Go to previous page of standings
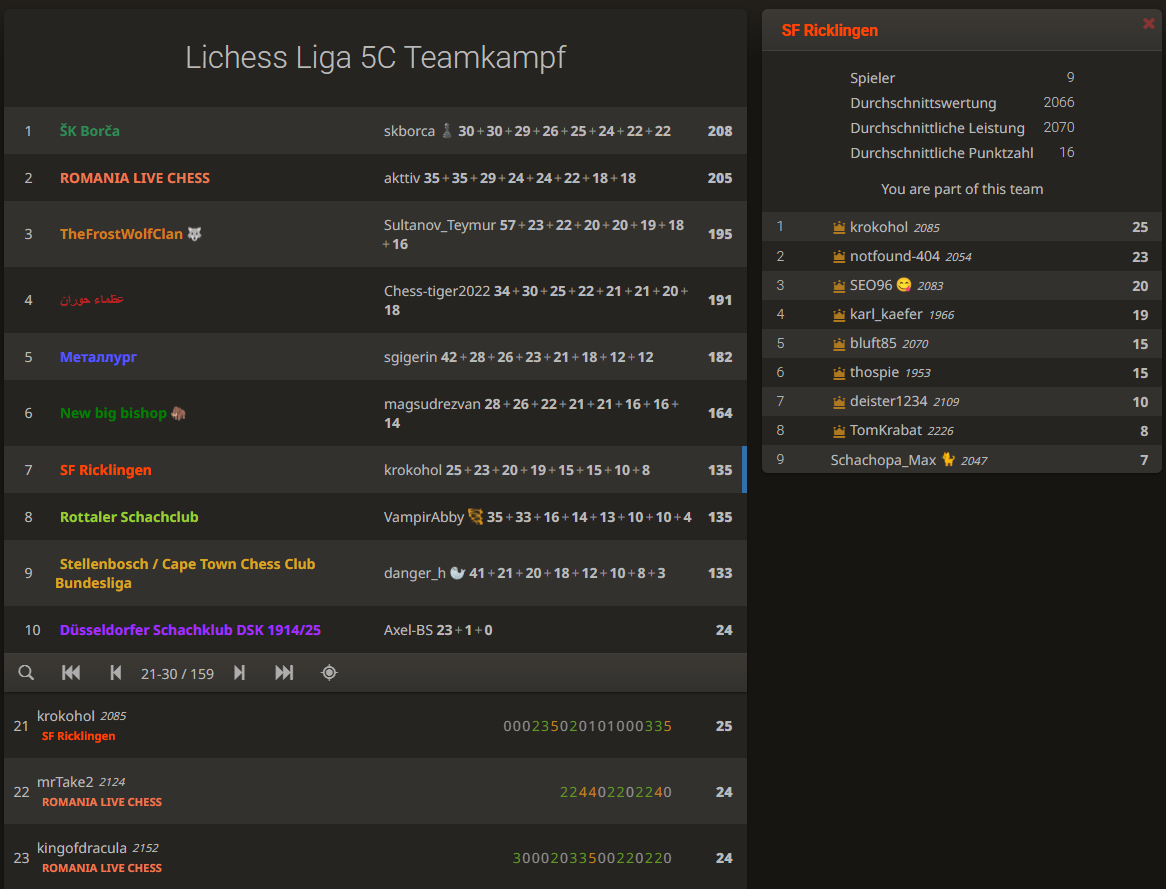This screenshot has height=889, width=1166. (x=115, y=673)
